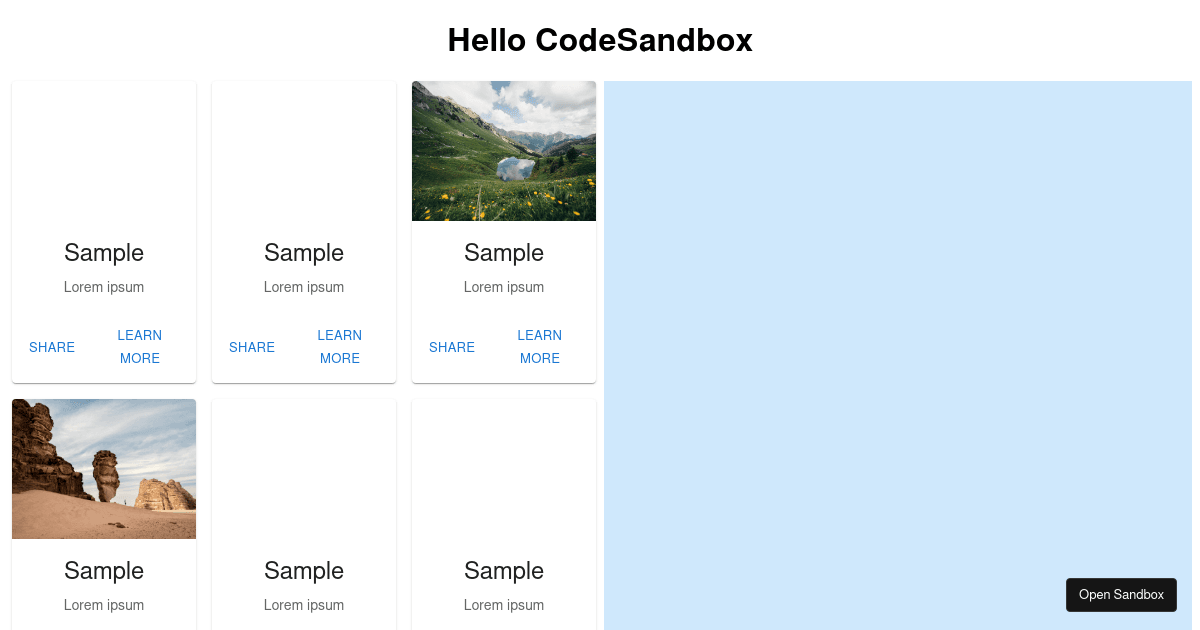
Task: Click the large light blue panel on the right
Action: (897, 350)
